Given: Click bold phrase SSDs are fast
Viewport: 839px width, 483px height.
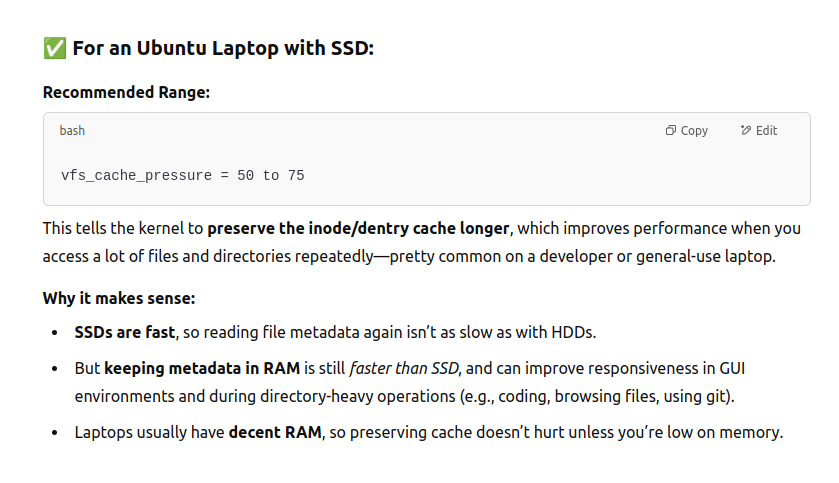Looking at the screenshot, I should [x=125, y=332].
